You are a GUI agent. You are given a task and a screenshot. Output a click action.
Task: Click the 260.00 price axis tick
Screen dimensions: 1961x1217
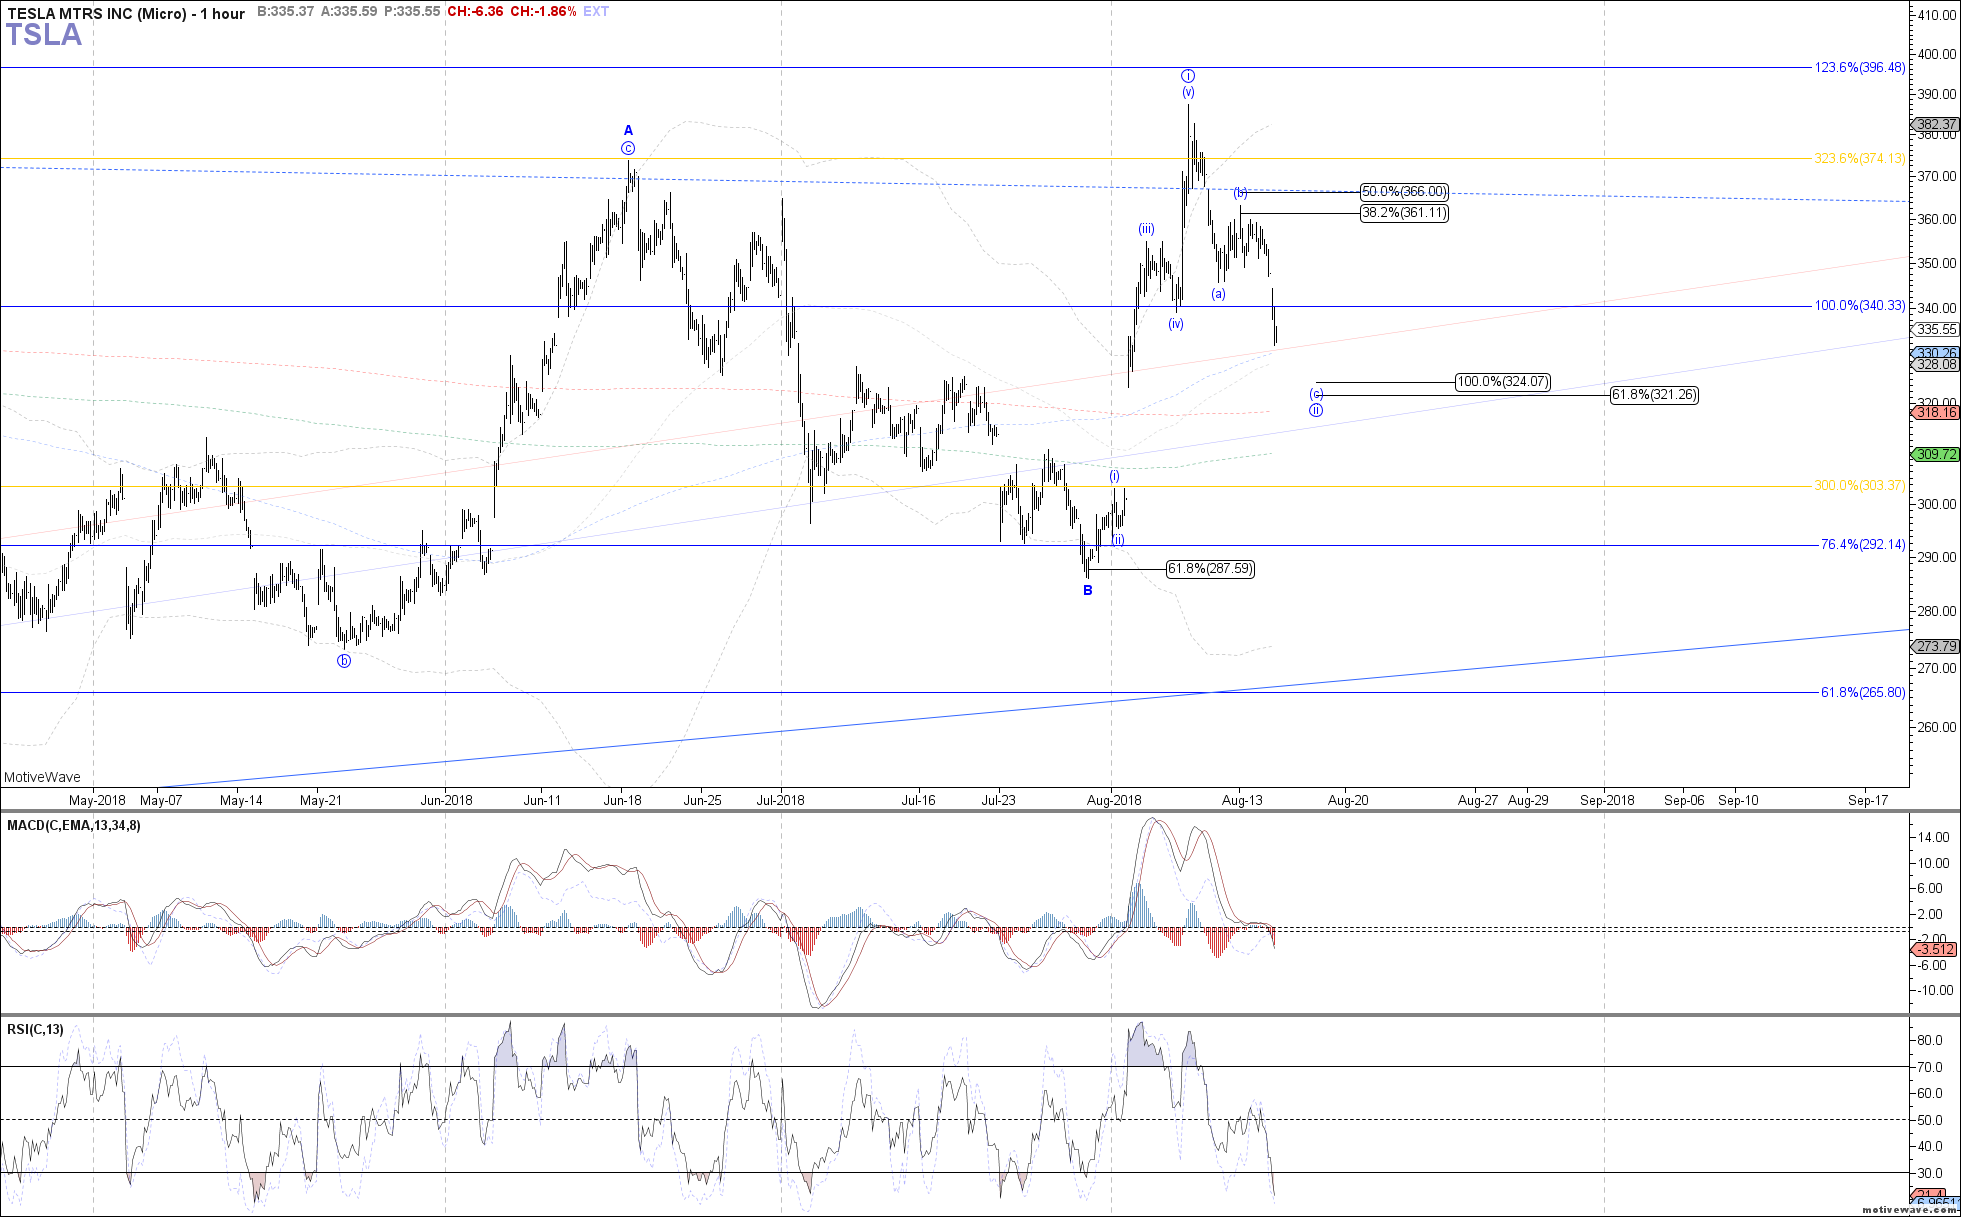1938,727
